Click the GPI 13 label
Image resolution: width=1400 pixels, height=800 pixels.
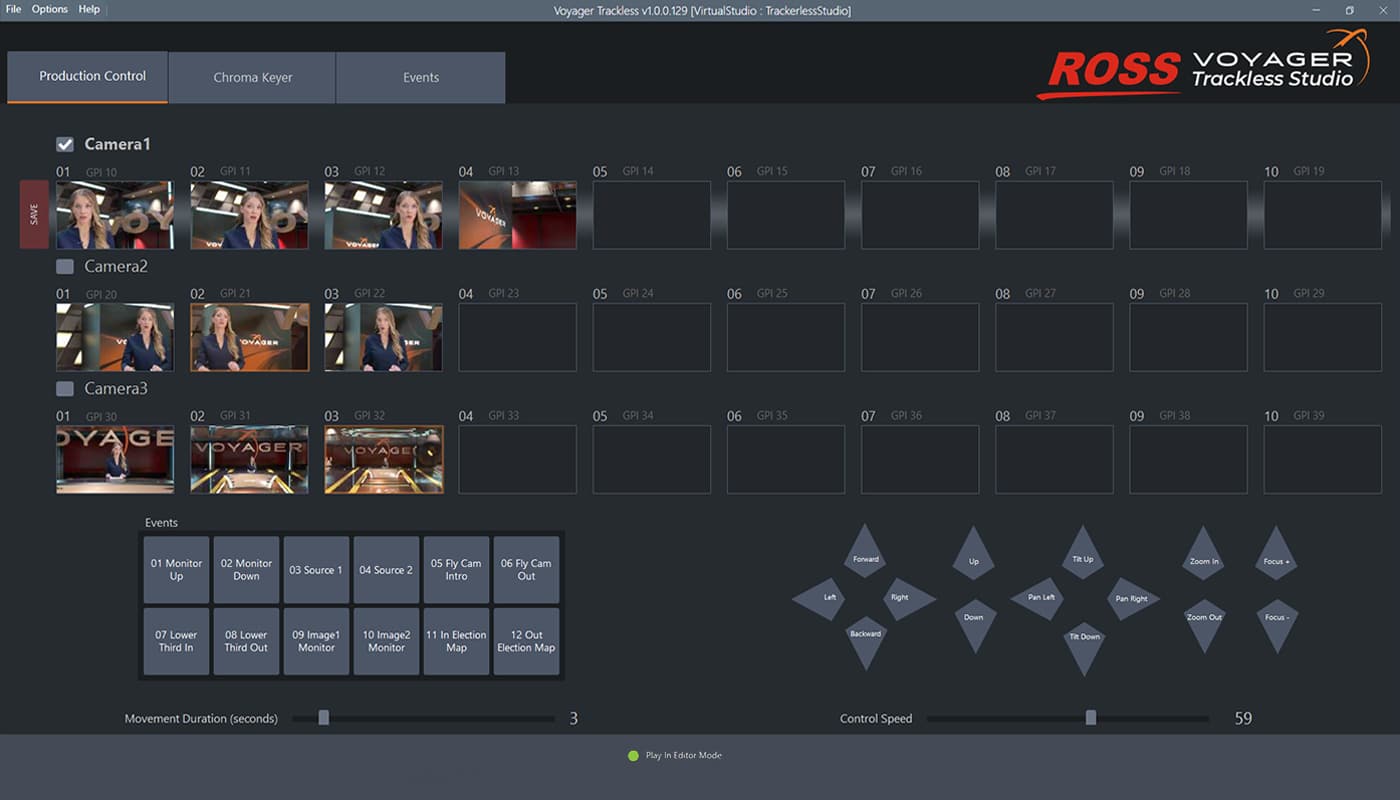(504, 172)
